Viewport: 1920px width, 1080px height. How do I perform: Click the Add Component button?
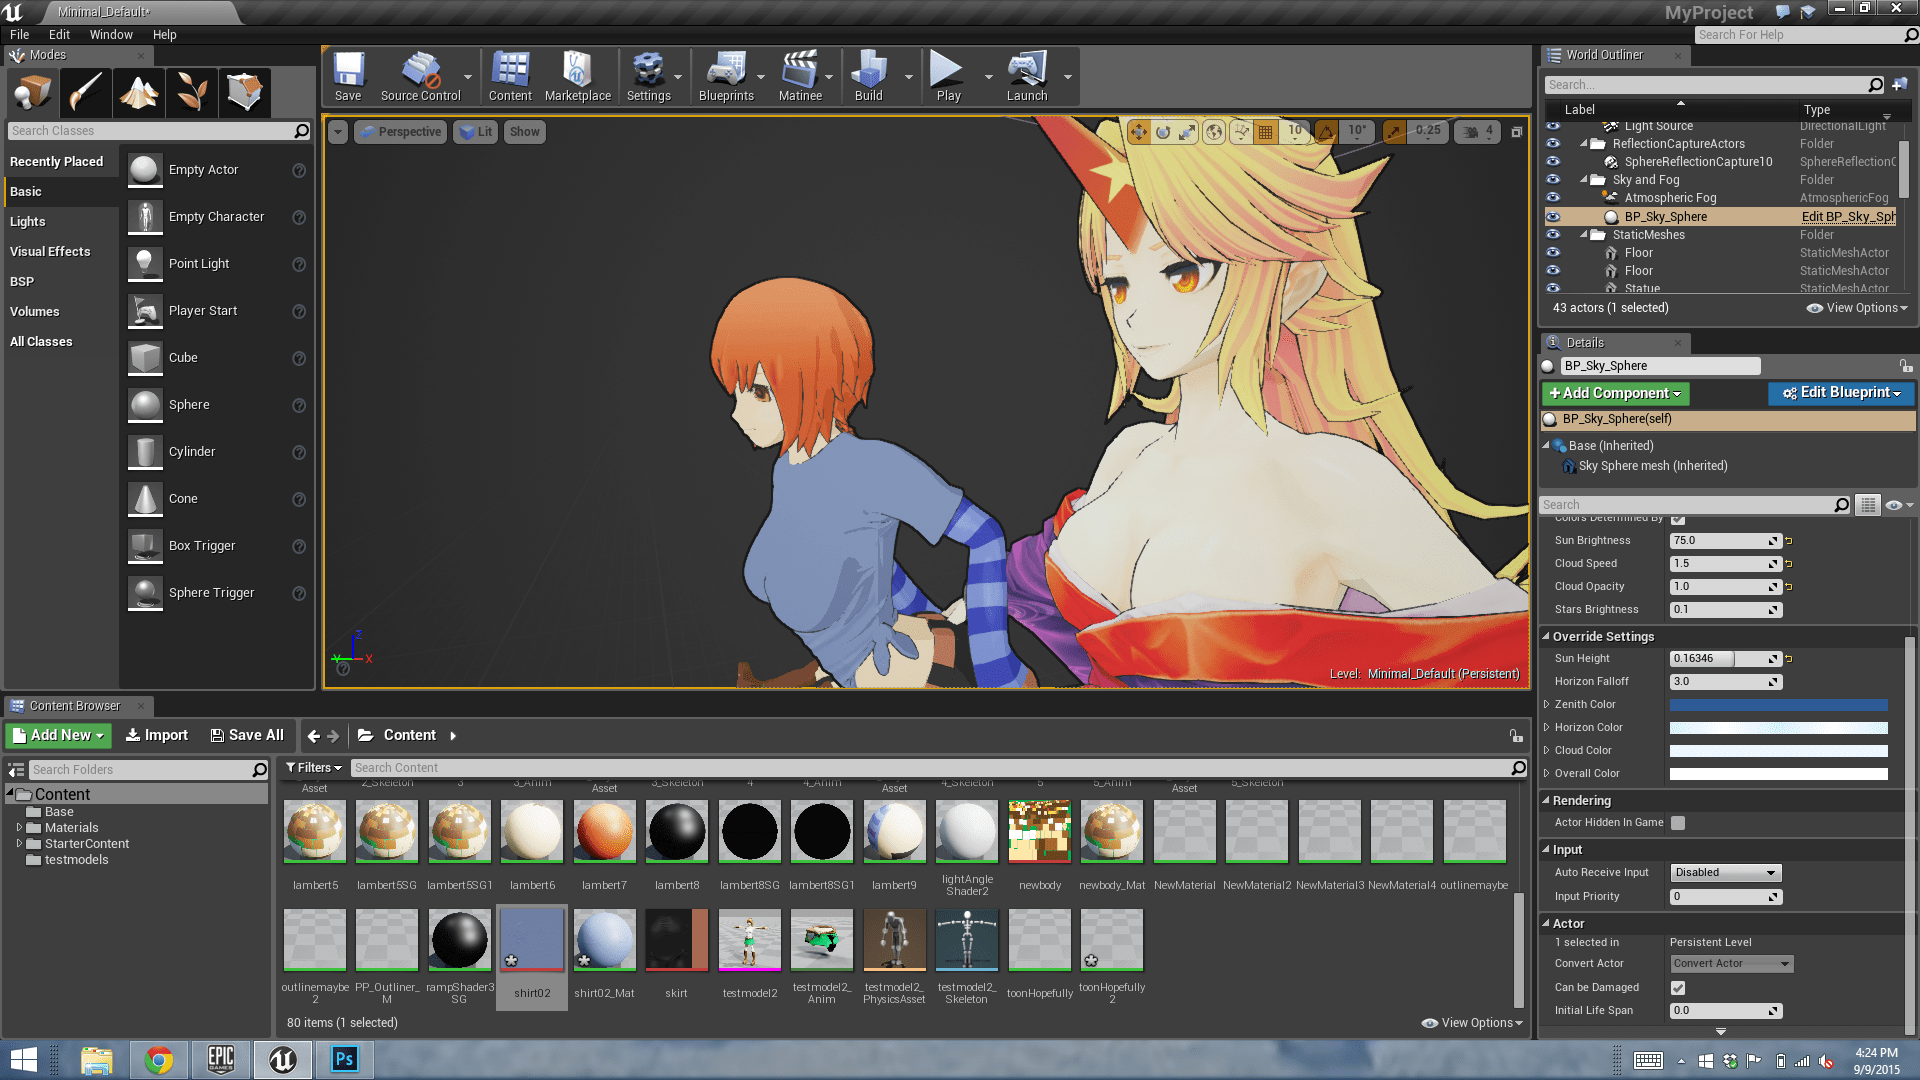point(1615,394)
